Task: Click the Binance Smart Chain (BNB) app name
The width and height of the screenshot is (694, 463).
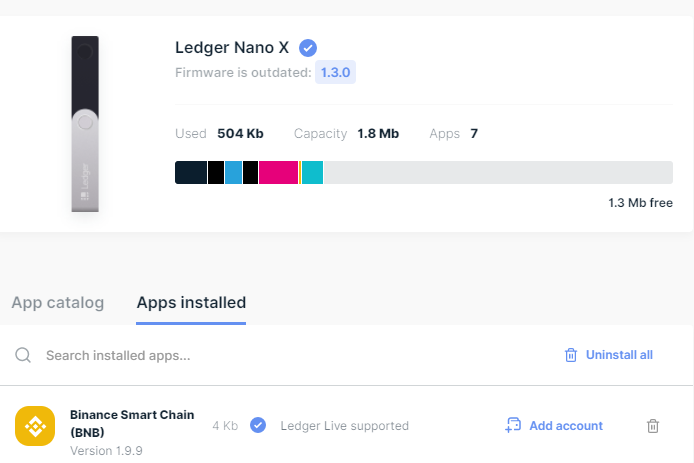Action: (132, 424)
